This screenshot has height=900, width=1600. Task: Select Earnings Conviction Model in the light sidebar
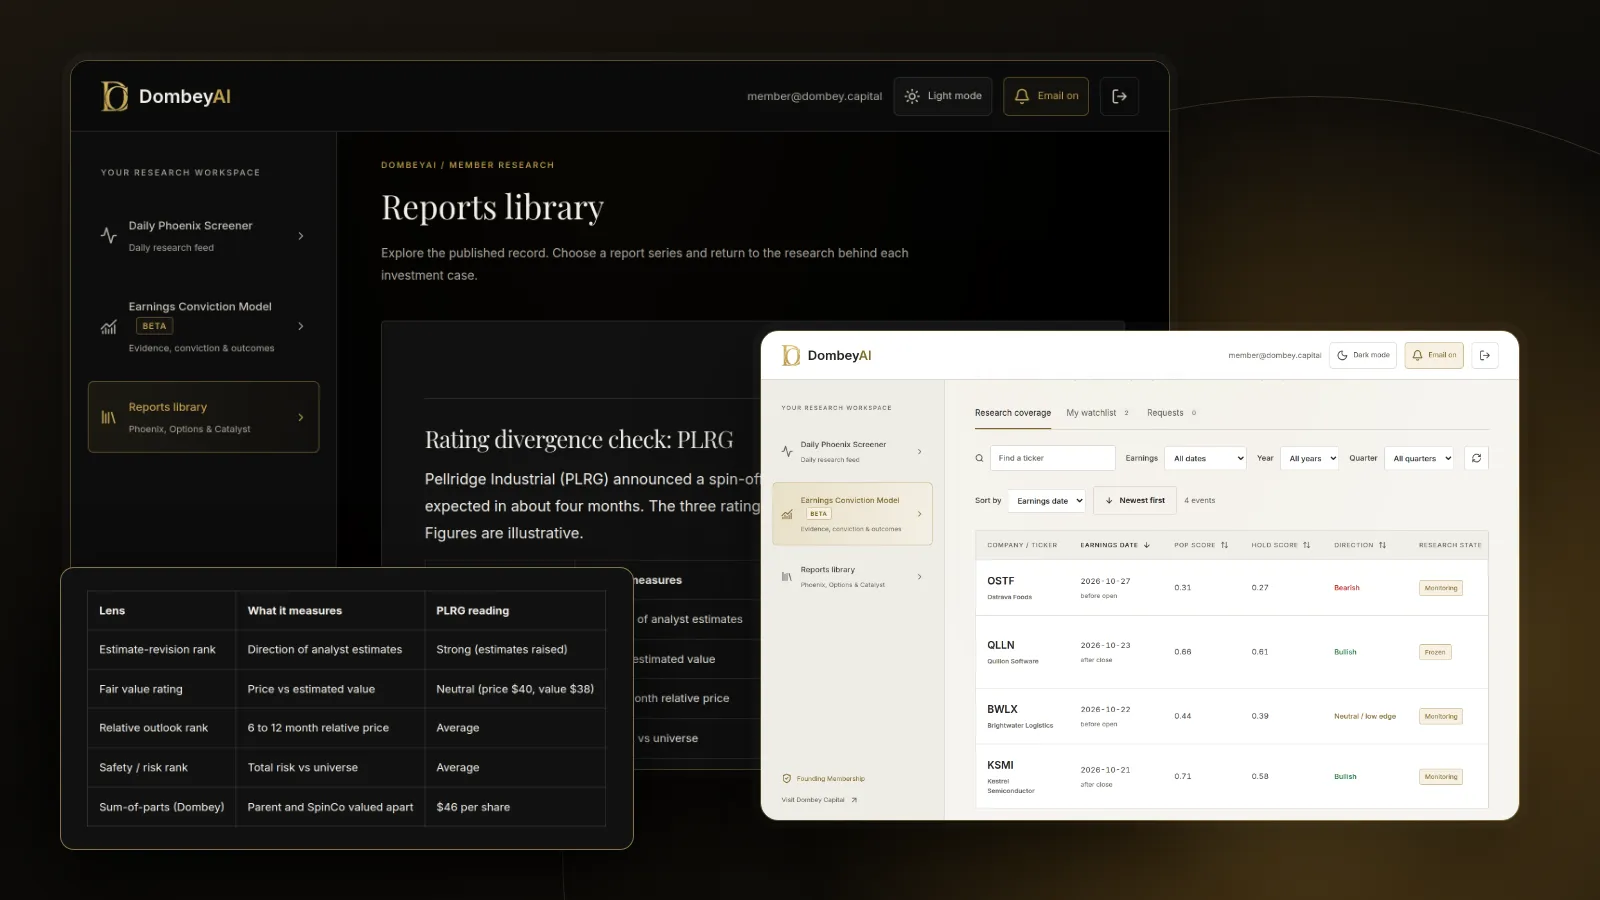852,514
